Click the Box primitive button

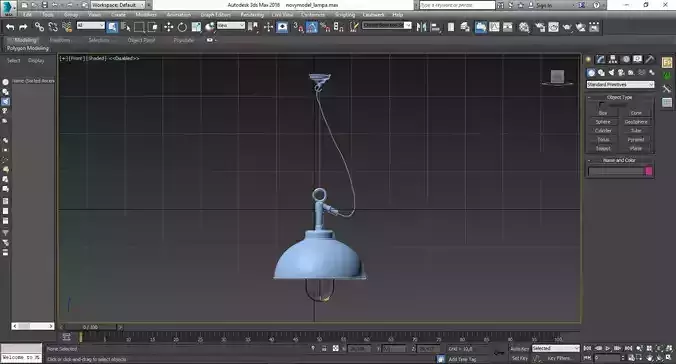(x=603, y=113)
